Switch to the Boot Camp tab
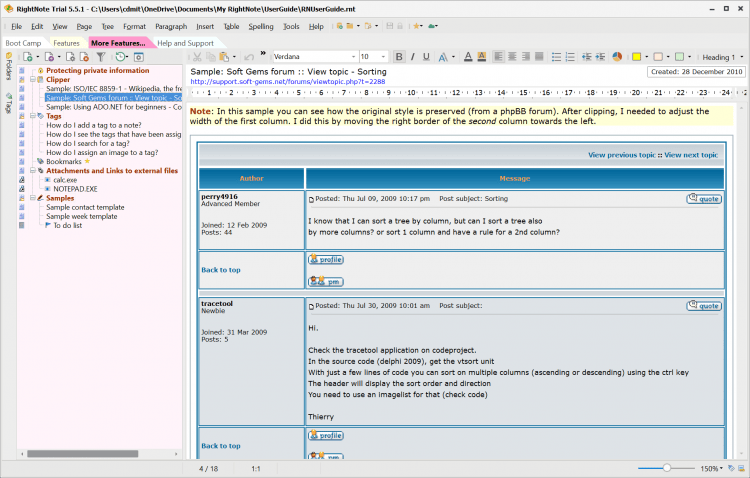The height and width of the screenshot is (478, 750). [23, 43]
